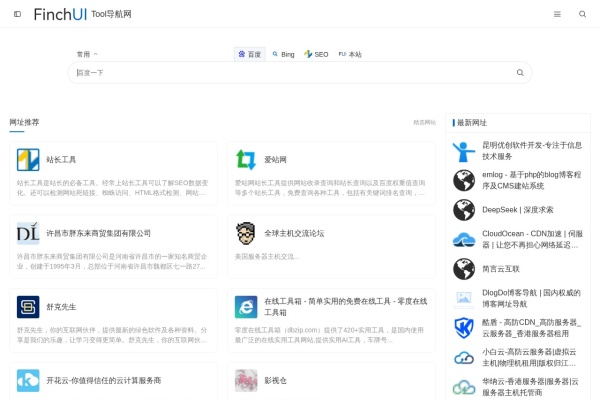
Task: Open 许昌市胖东来商贸集团有限公司 link
Action: coord(98,233)
